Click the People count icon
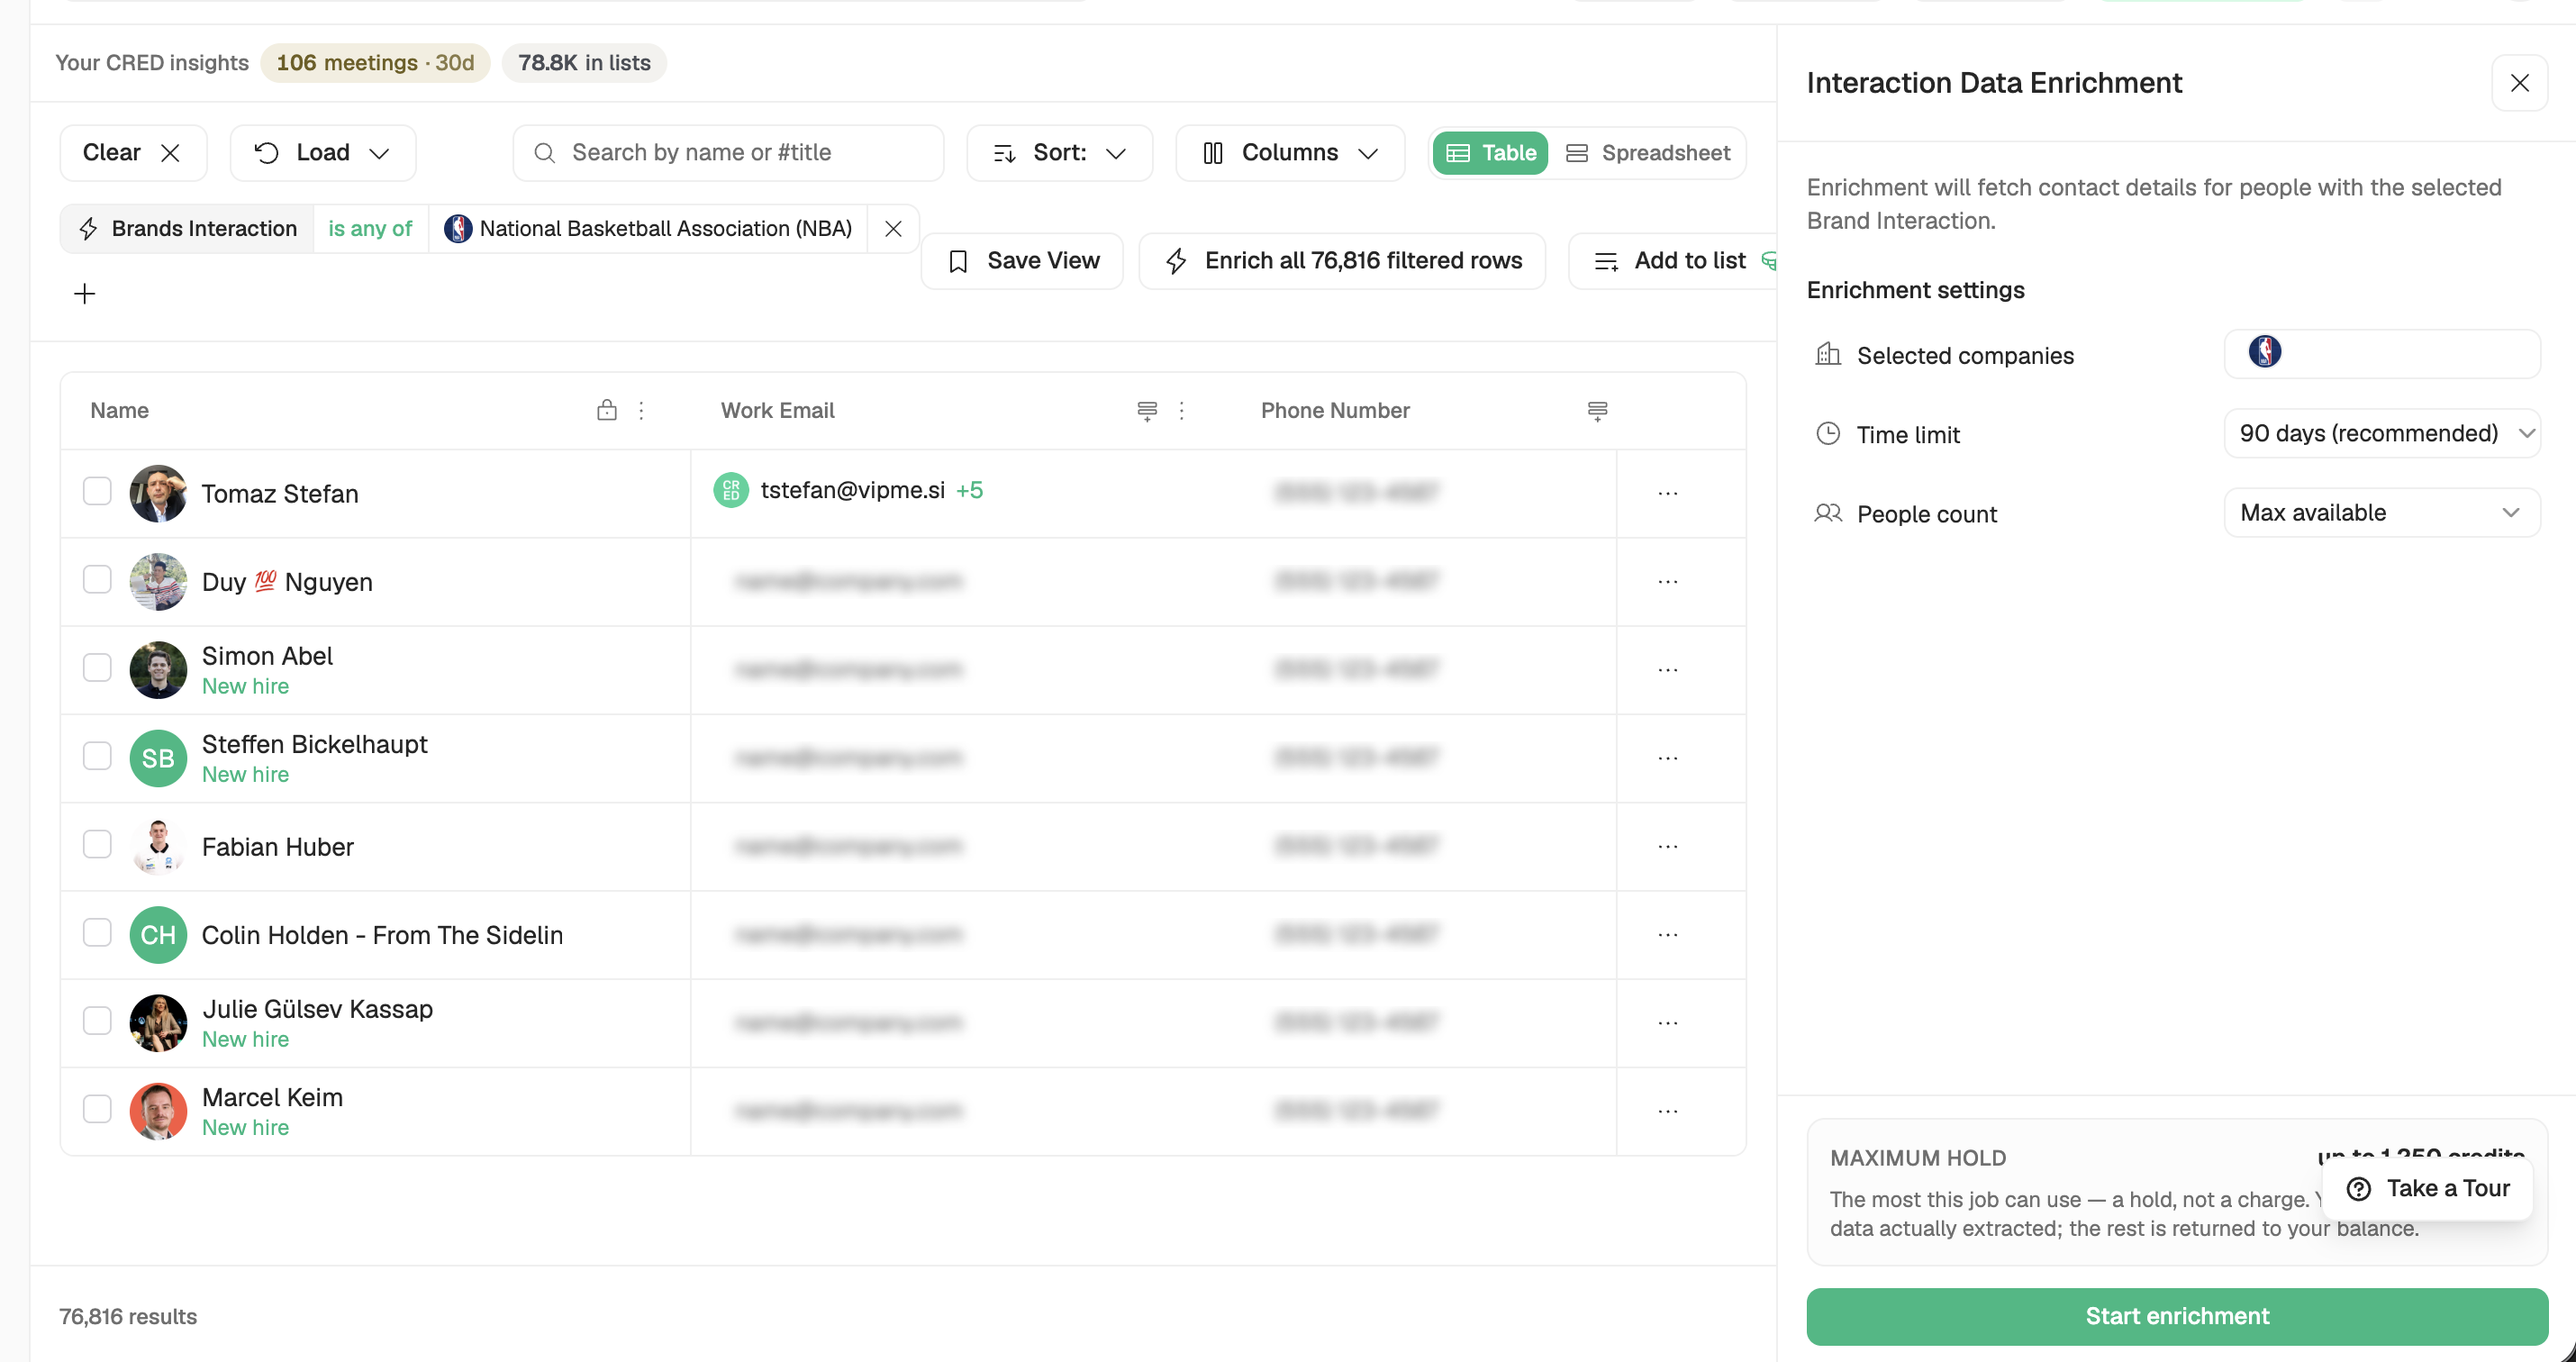 click(x=1827, y=513)
